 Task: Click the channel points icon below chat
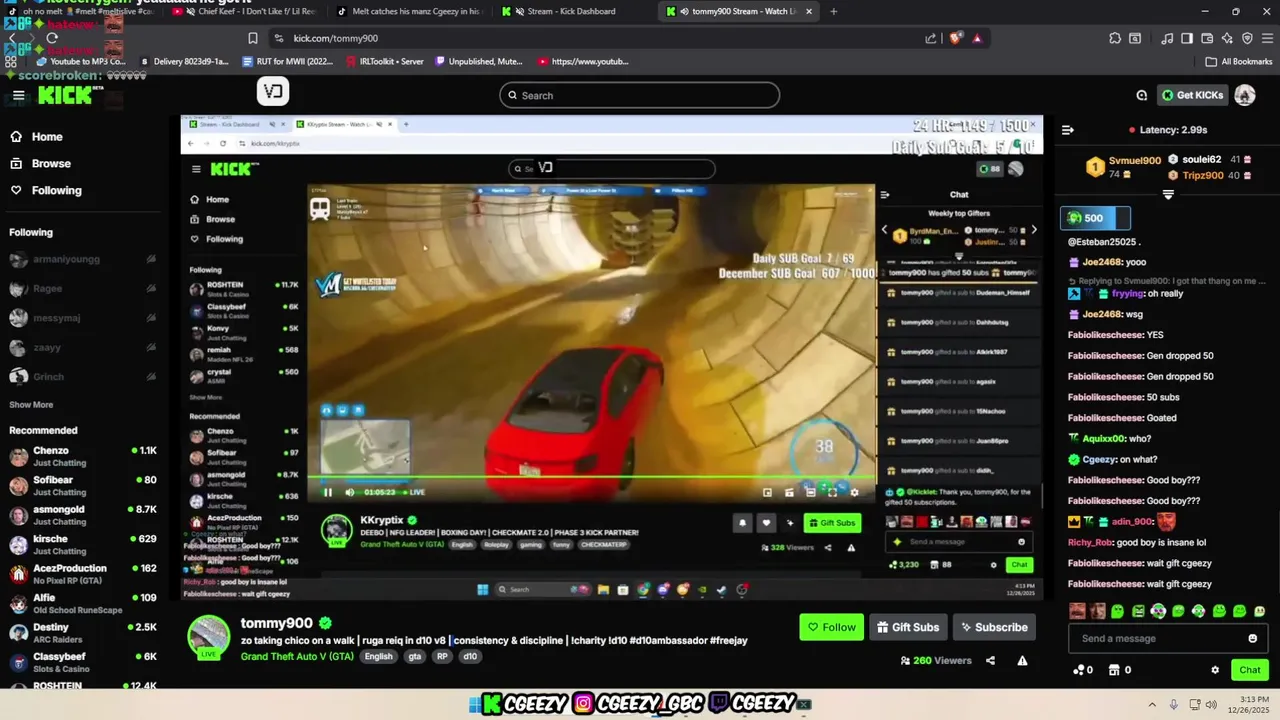pyautogui.click(x=1078, y=670)
